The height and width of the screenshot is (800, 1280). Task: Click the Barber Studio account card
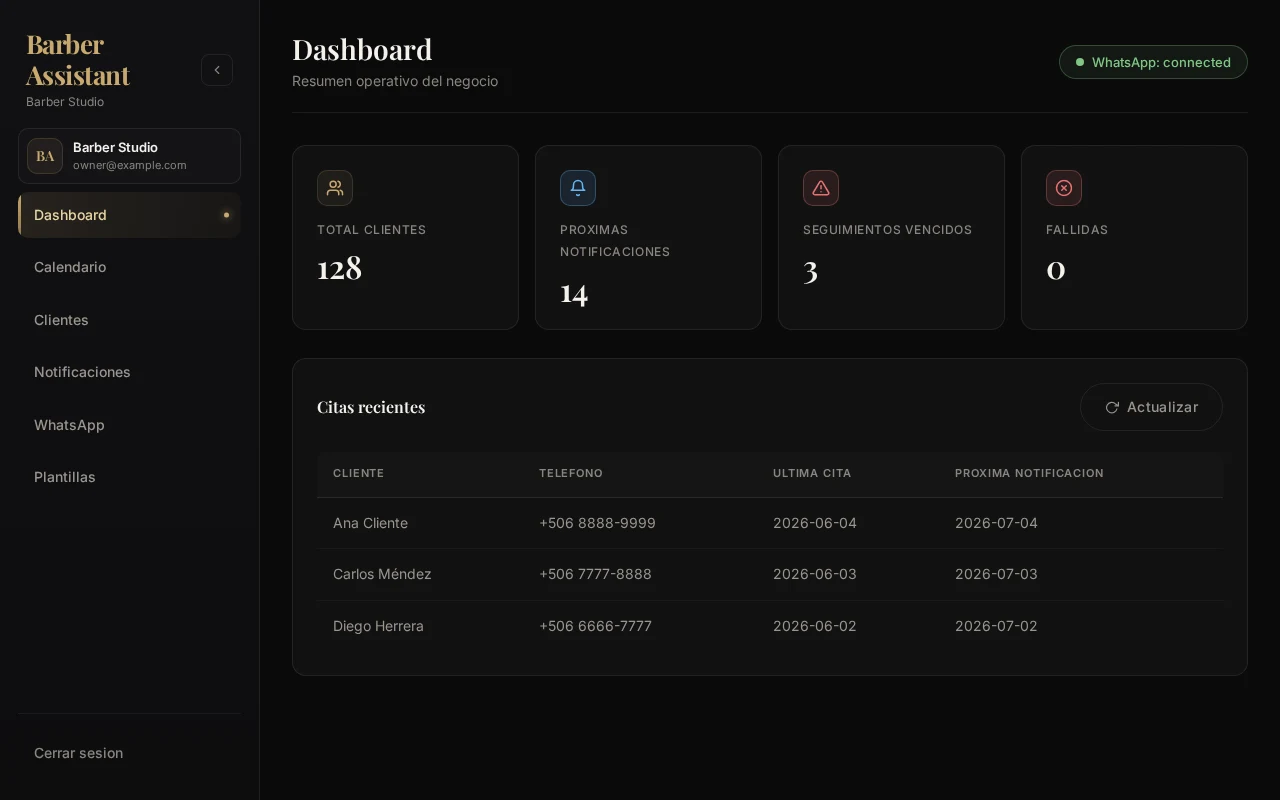point(129,156)
